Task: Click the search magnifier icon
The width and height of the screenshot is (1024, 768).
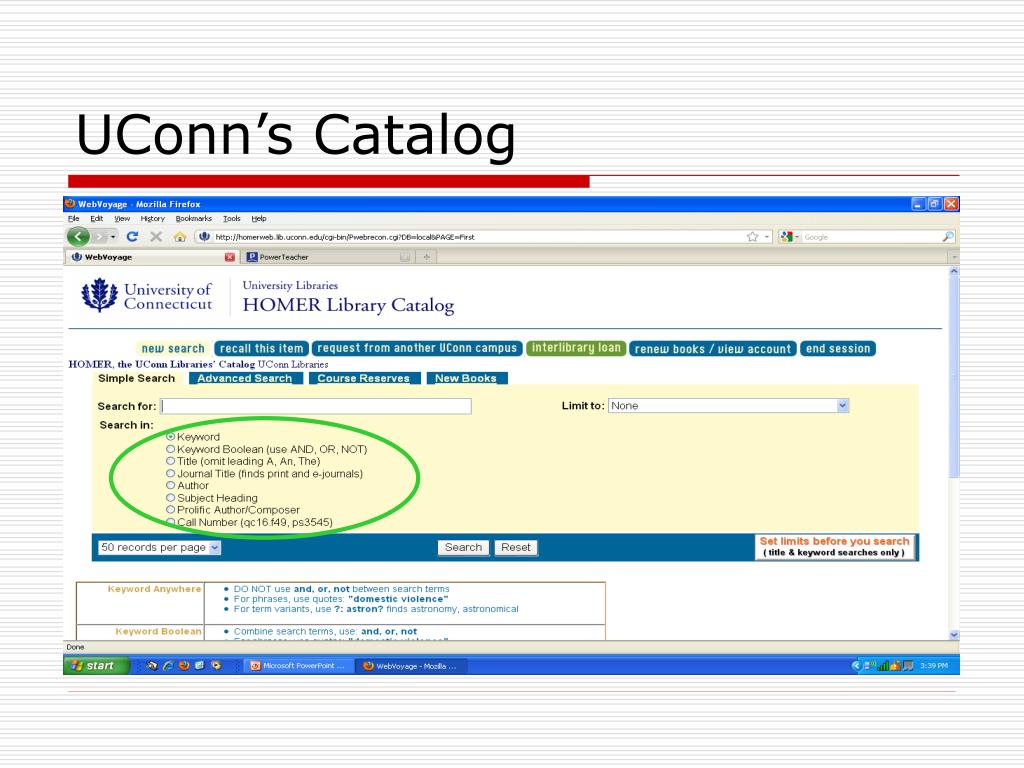Action: 948,236
